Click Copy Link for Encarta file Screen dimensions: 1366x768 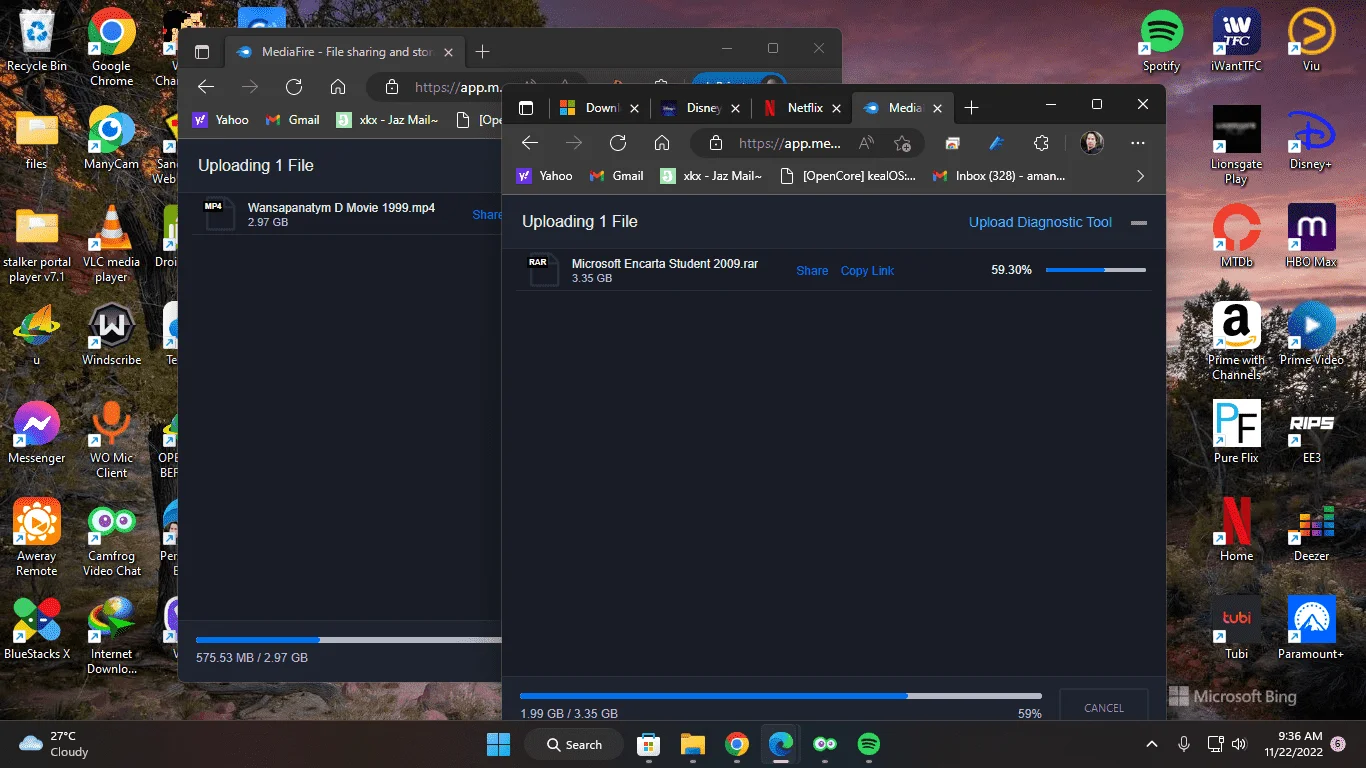click(867, 271)
